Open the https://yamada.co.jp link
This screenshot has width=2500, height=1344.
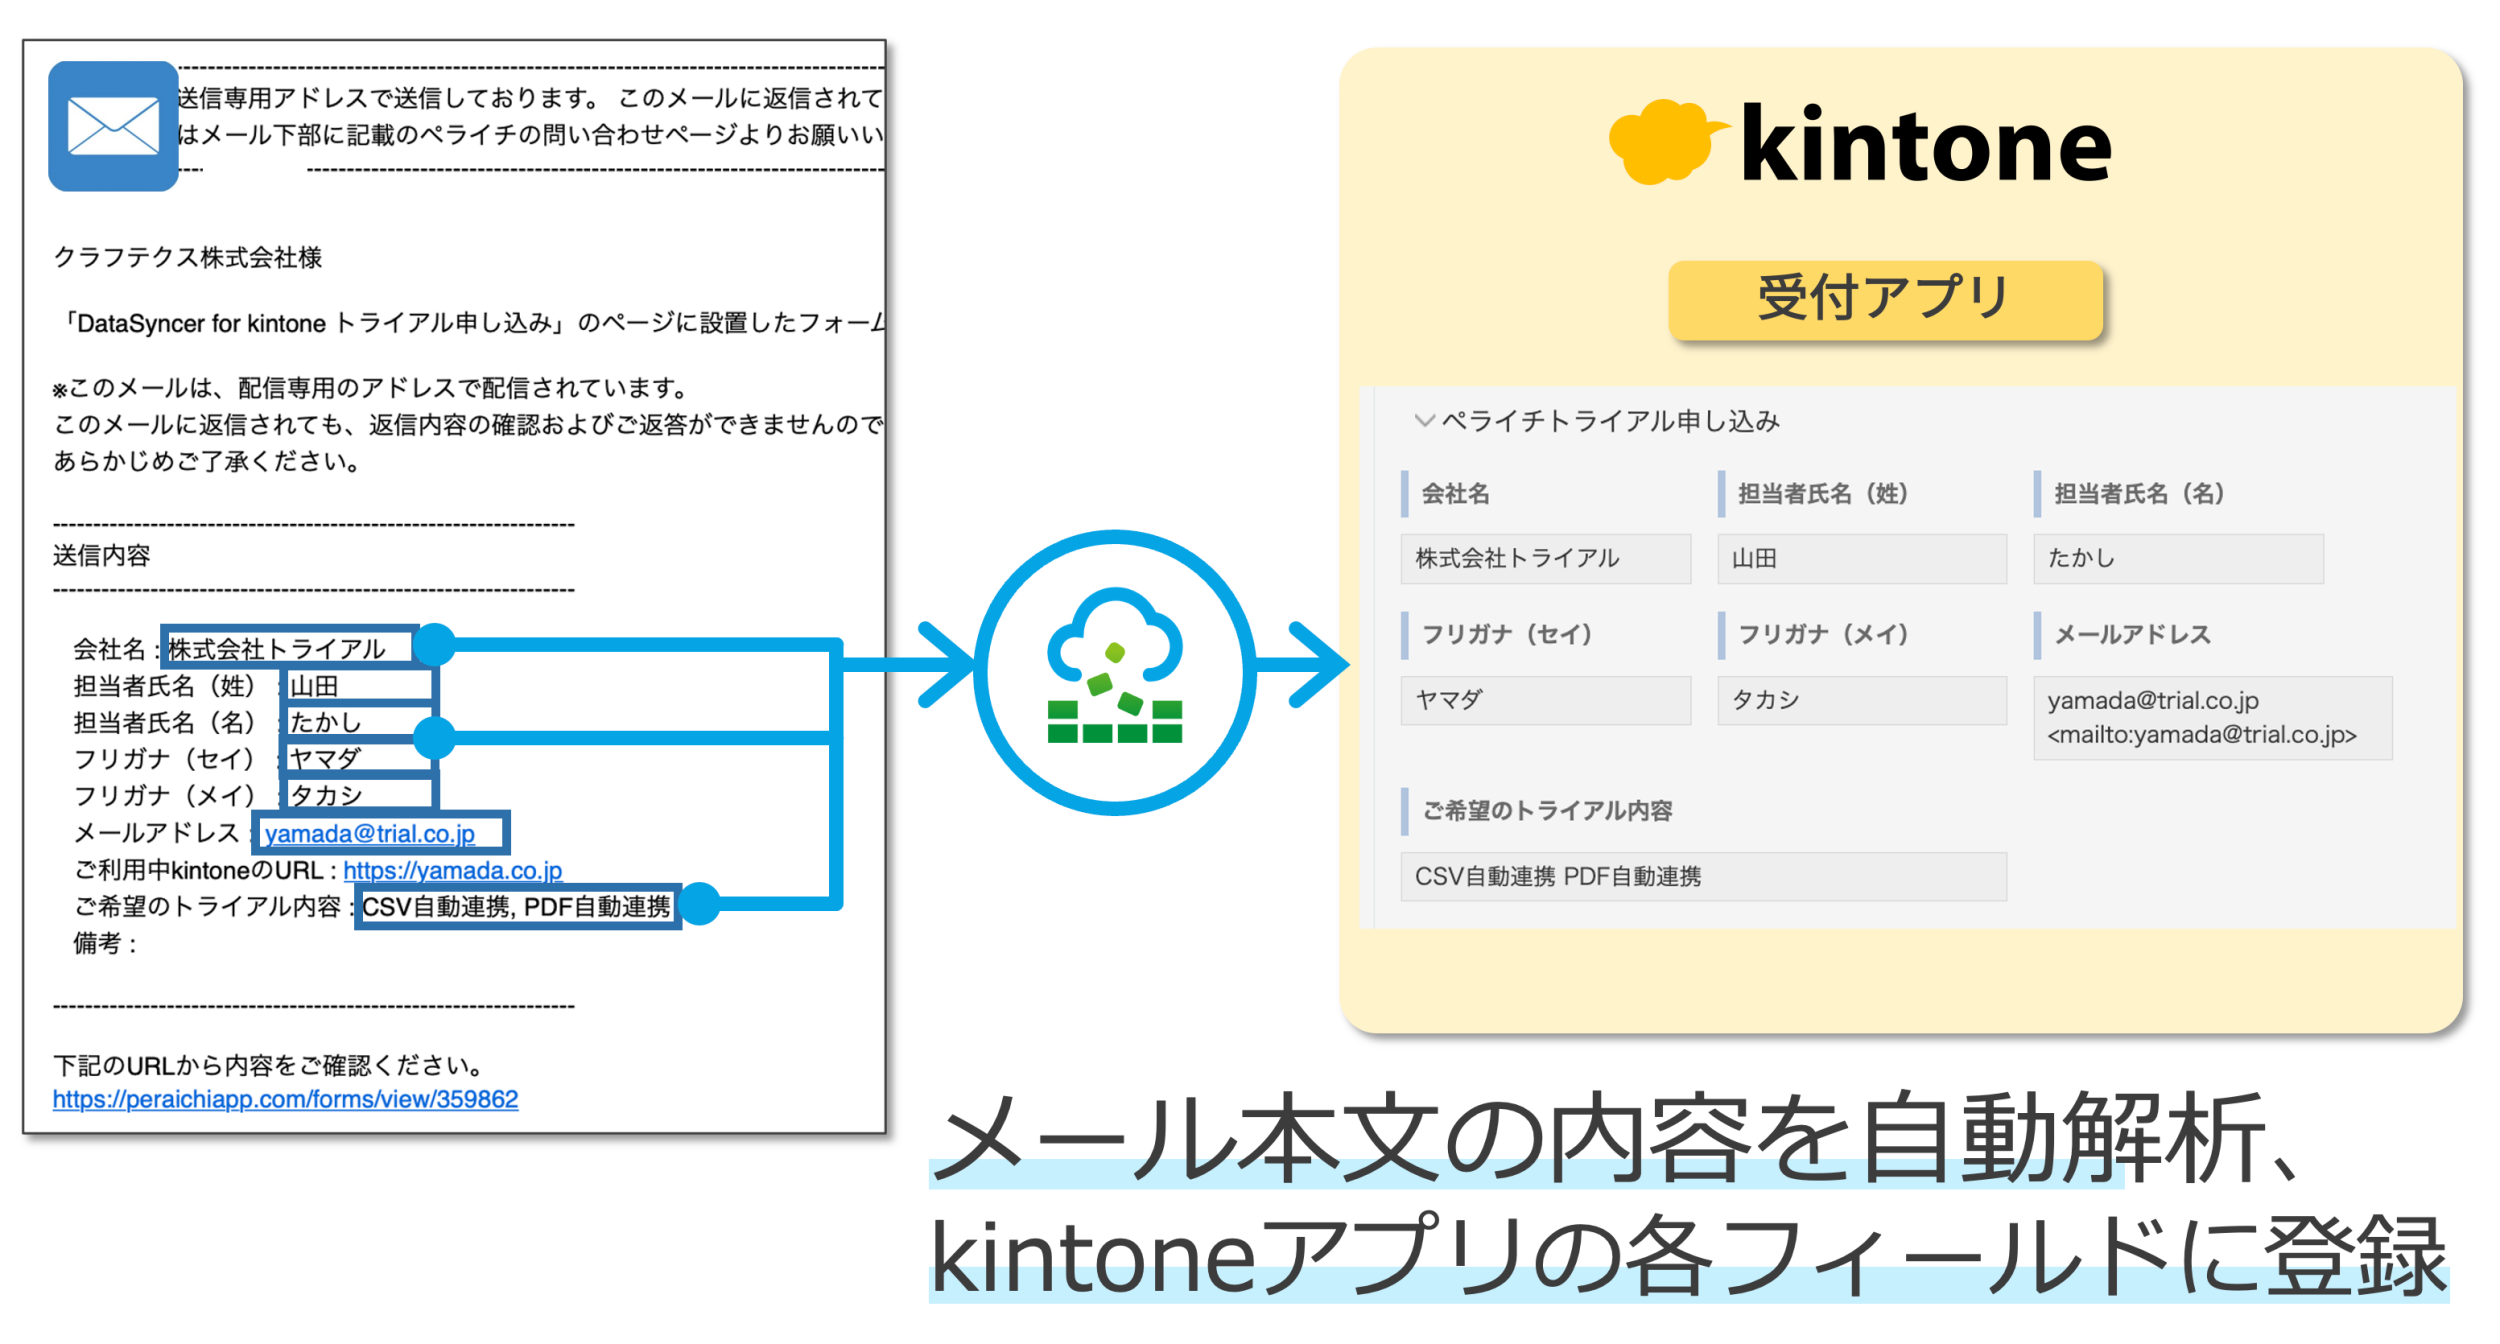(452, 870)
